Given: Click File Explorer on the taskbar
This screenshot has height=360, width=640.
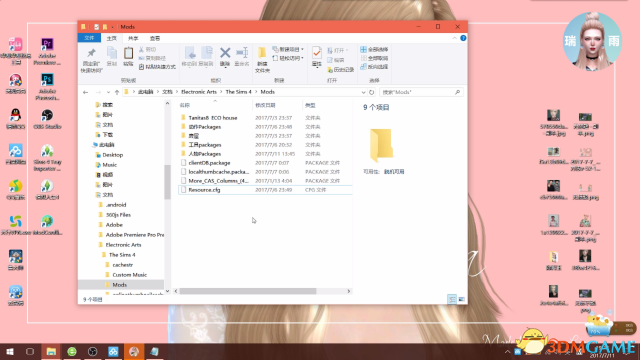Looking at the screenshot, I should 51,351.
